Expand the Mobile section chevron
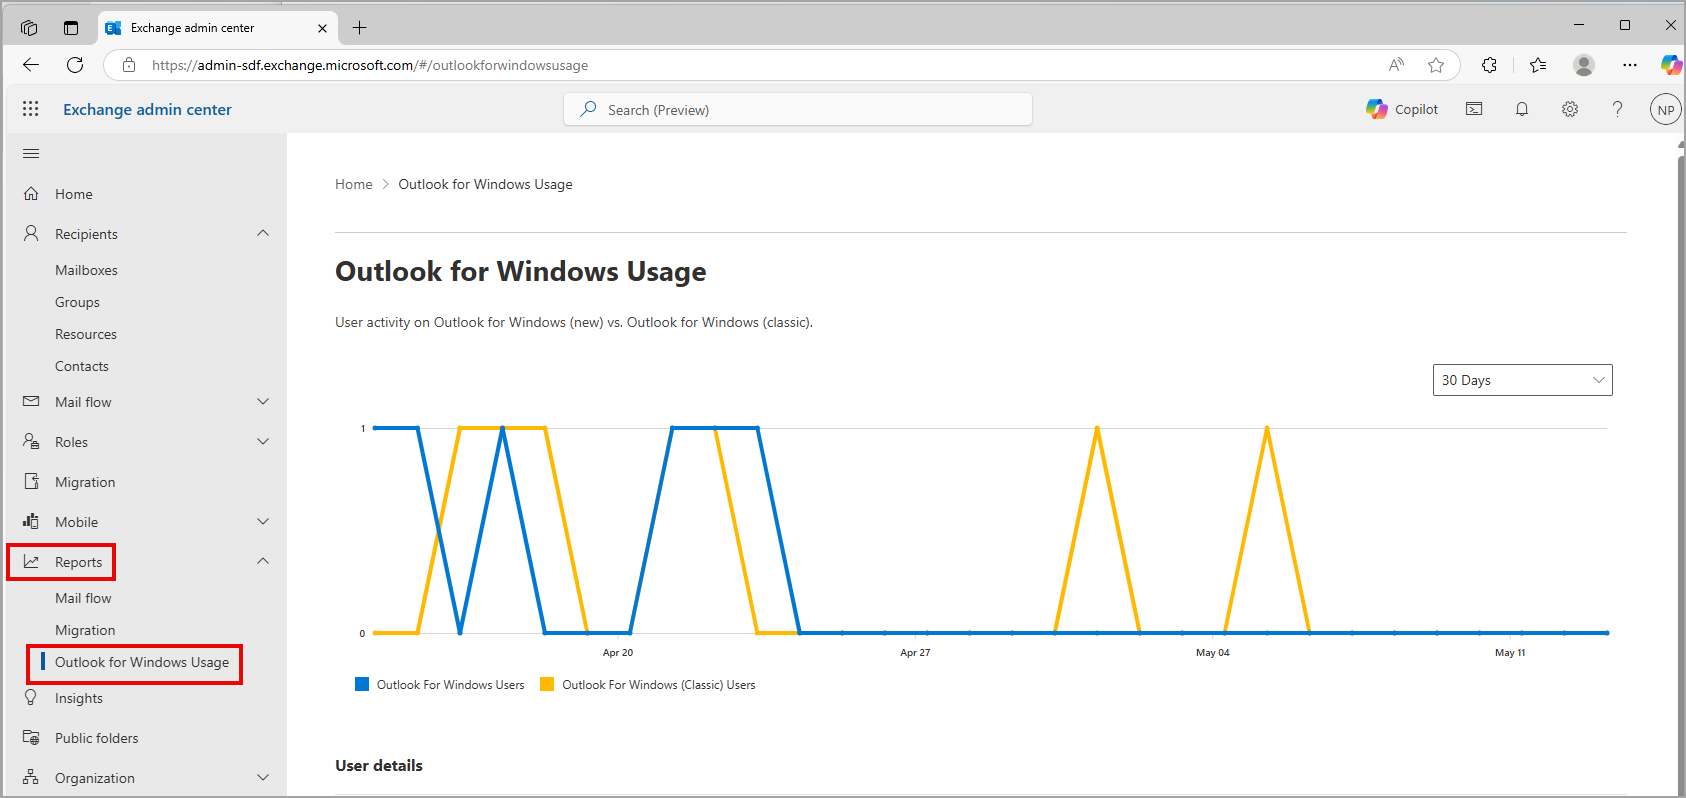Image resolution: width=1686 pixels, height=798 pixels. pos(263,522)
